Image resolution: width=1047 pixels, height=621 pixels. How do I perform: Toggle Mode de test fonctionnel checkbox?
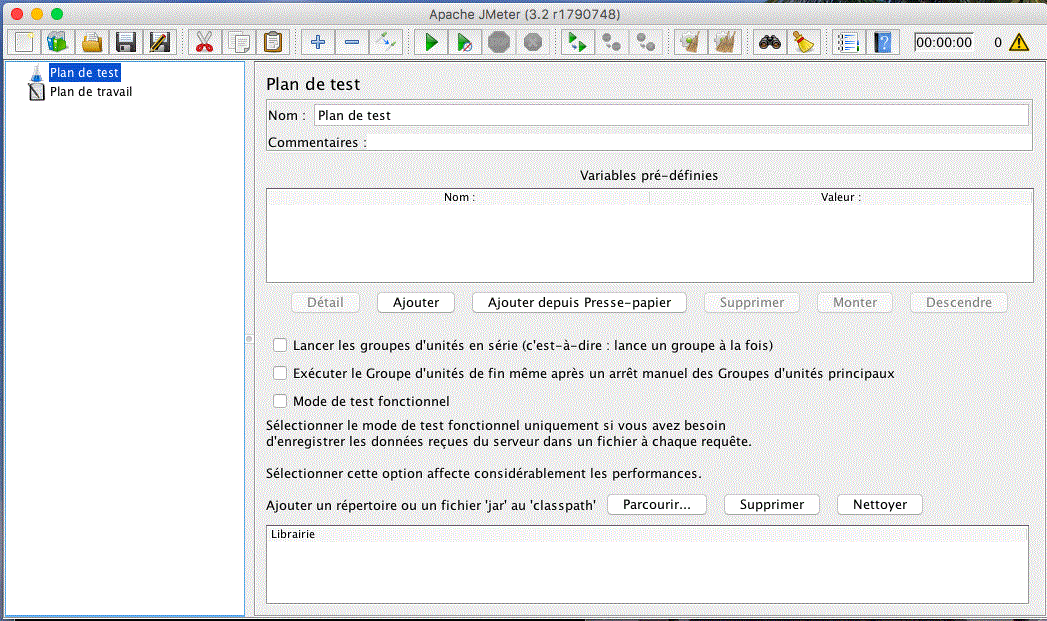(280, 401)
